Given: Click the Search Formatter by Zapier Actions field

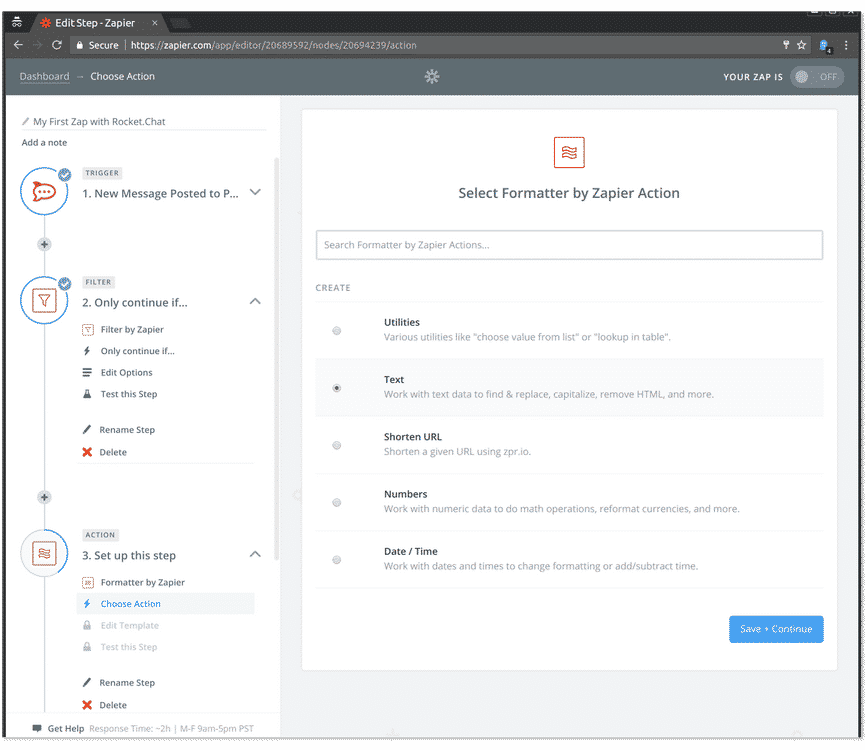Looking at the screenshot, I should 569,245.
